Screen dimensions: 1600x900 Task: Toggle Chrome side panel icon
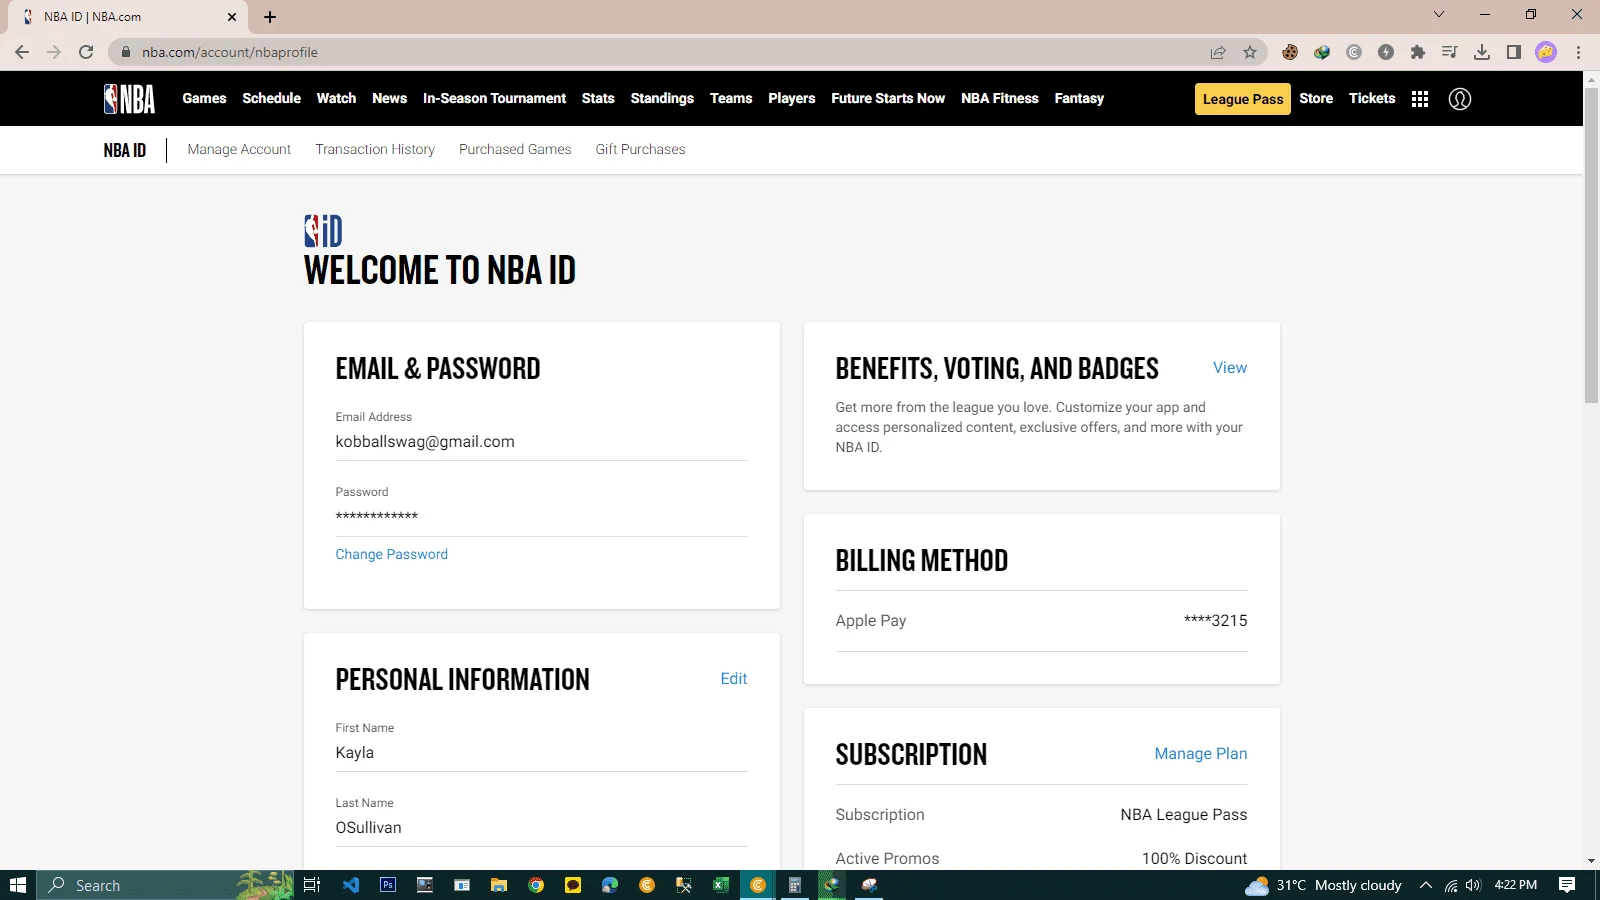1514,52
